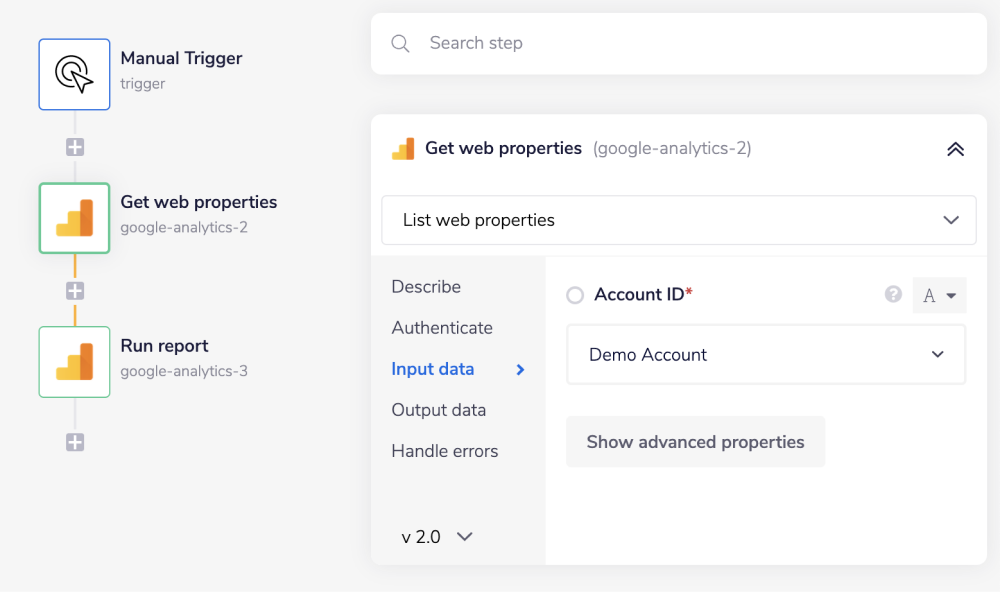Add a new step below Run report
Image resolution: width=1000 pixels, height=592 pixels.
pyautogui.click(x=74, y=442)
